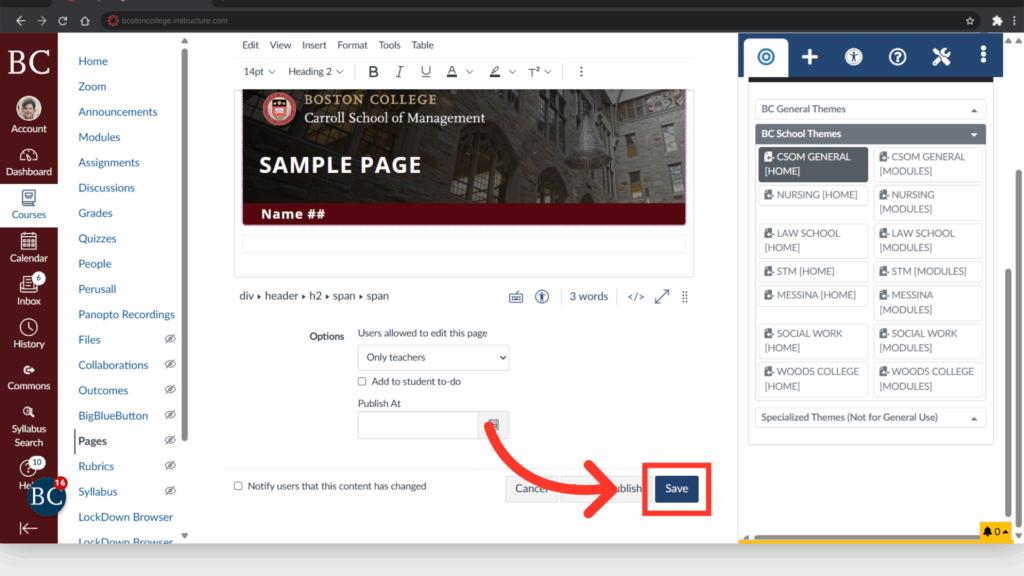Toggle bold formatting in editor
The image size is (1024, 576).
coord(373,72)
